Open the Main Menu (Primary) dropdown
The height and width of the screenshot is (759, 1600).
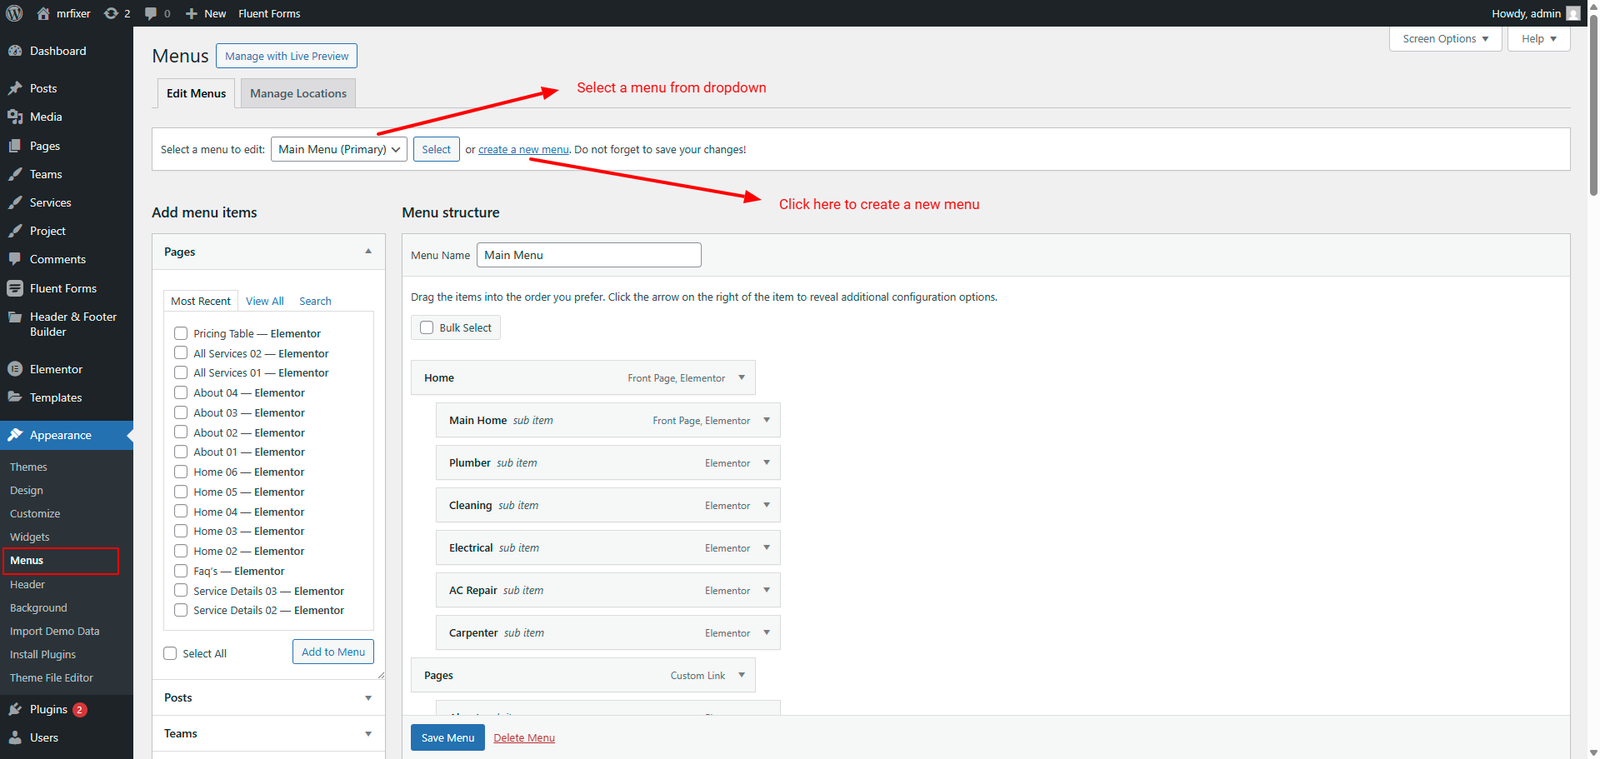(338, 149)
